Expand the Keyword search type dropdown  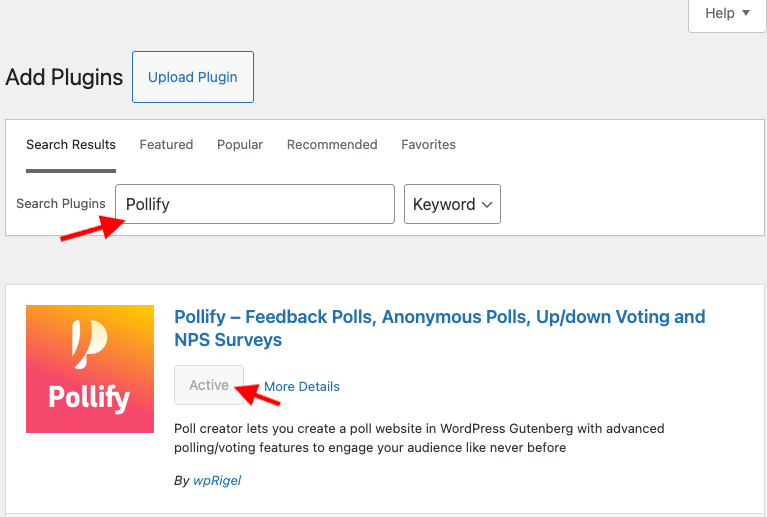click(452, 204)
